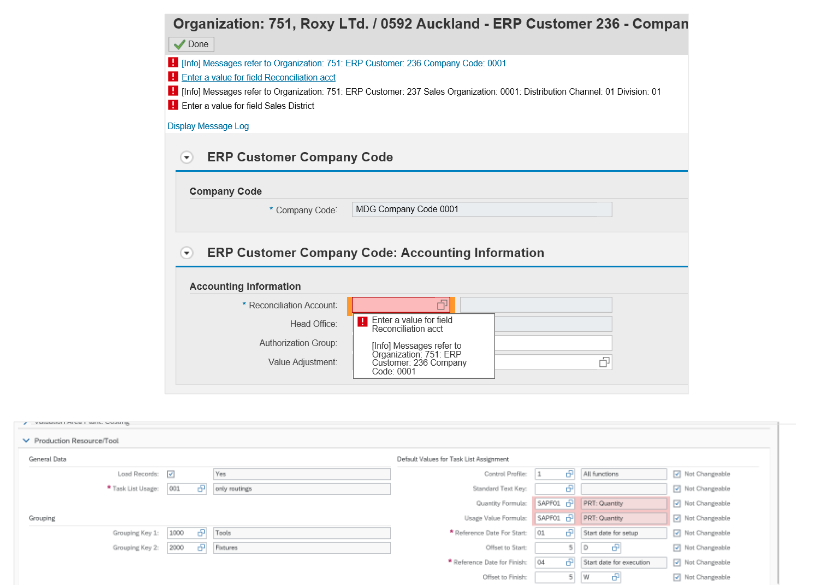This screenshot has width=820, height=585.
Task: Select the Info message for ERP Customer 237
Action: pos(421,91)
